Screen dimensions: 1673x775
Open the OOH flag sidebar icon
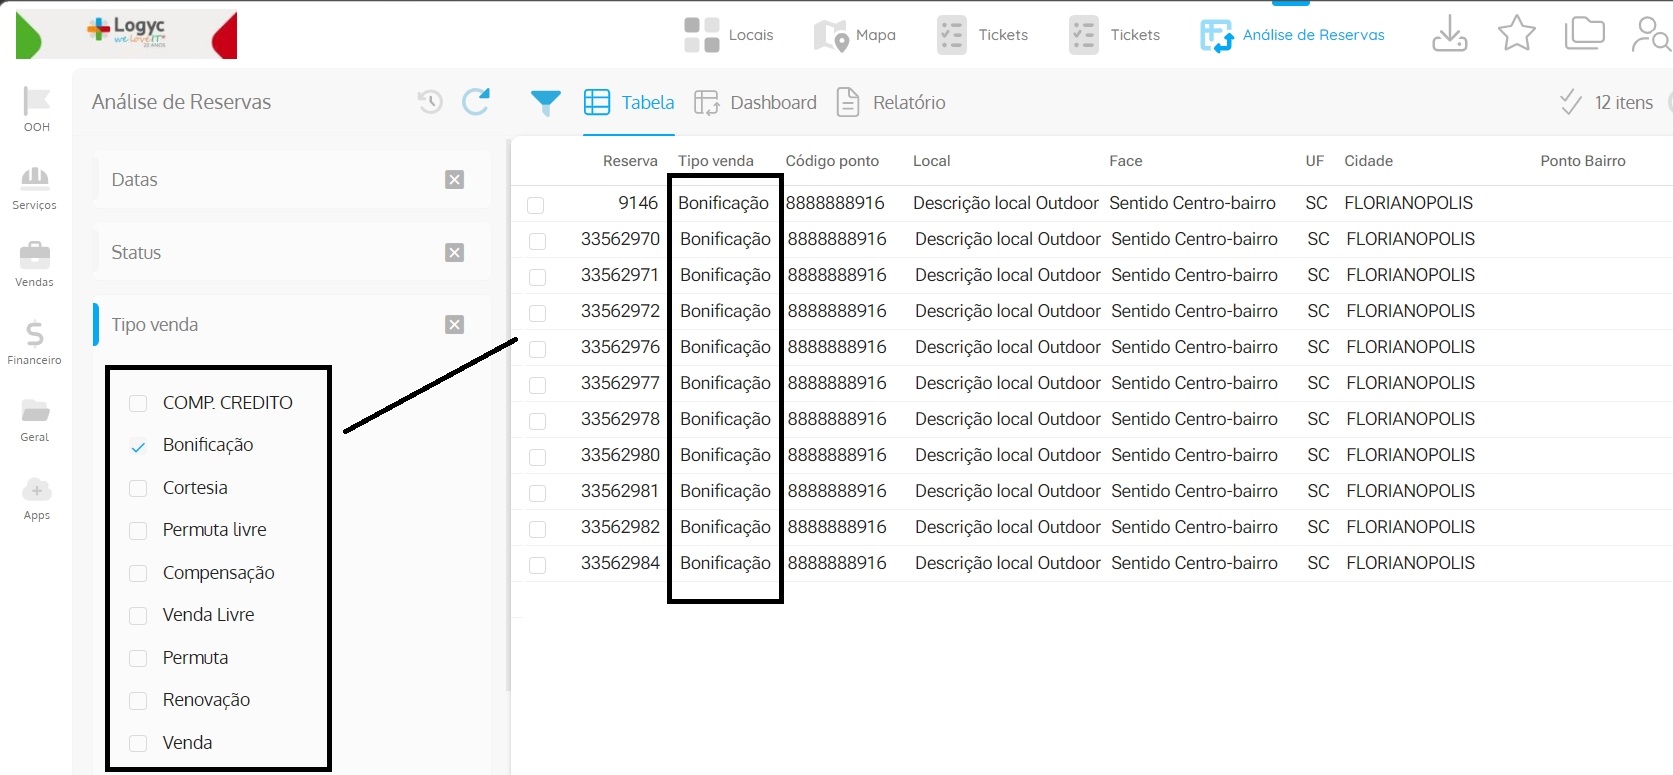click(36, 108)
